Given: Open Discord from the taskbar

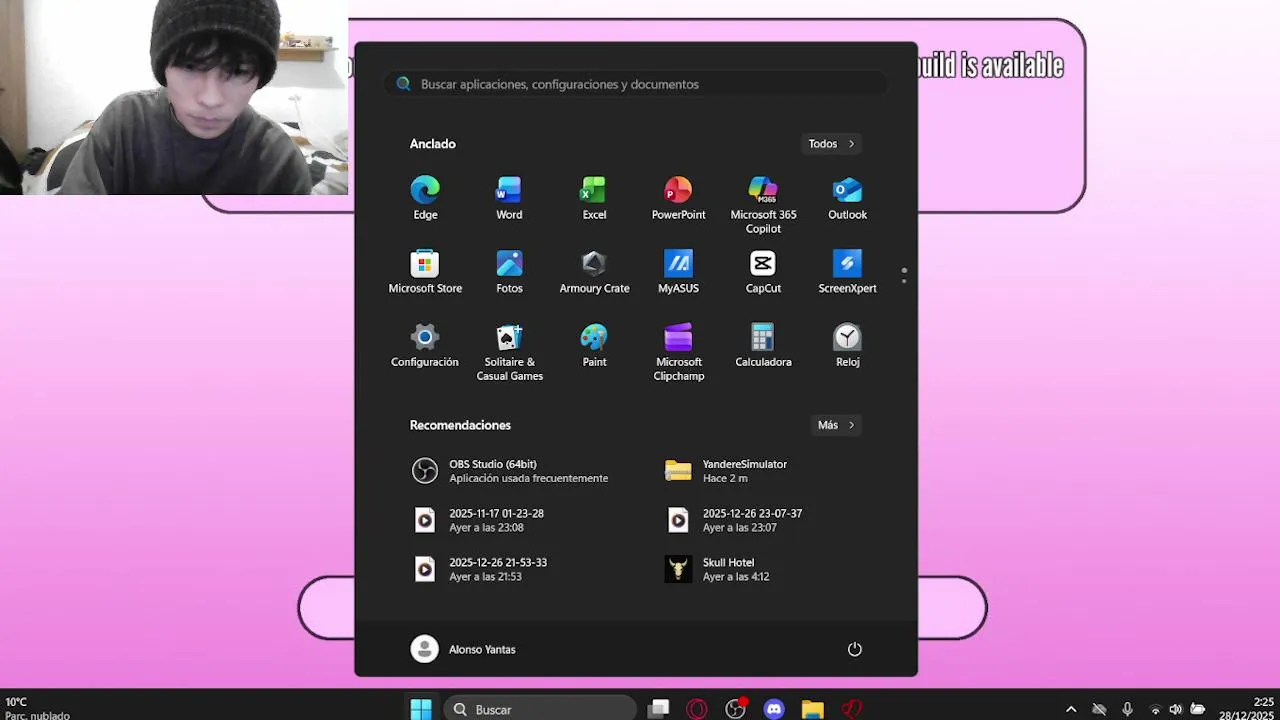Looking at the screenshot, I should (x=774, y=709).
